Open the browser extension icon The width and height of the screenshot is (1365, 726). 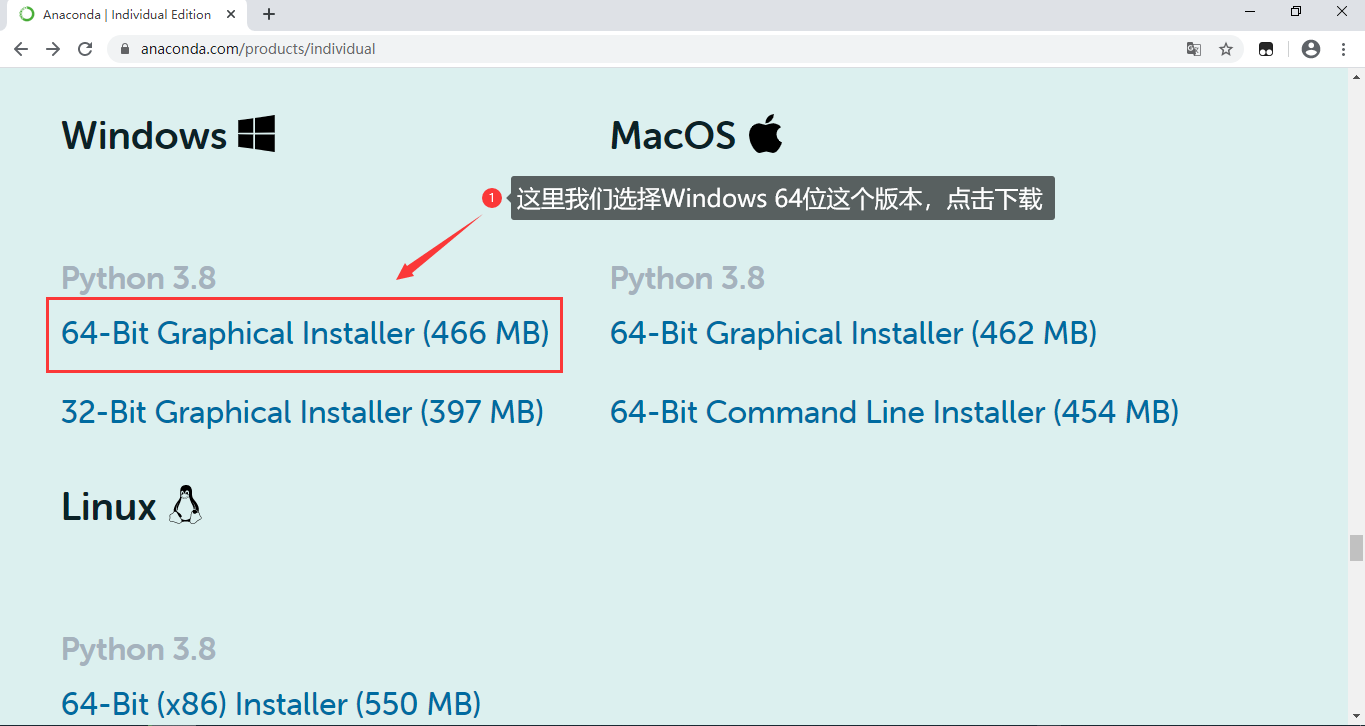click(x=1266, y=49)
